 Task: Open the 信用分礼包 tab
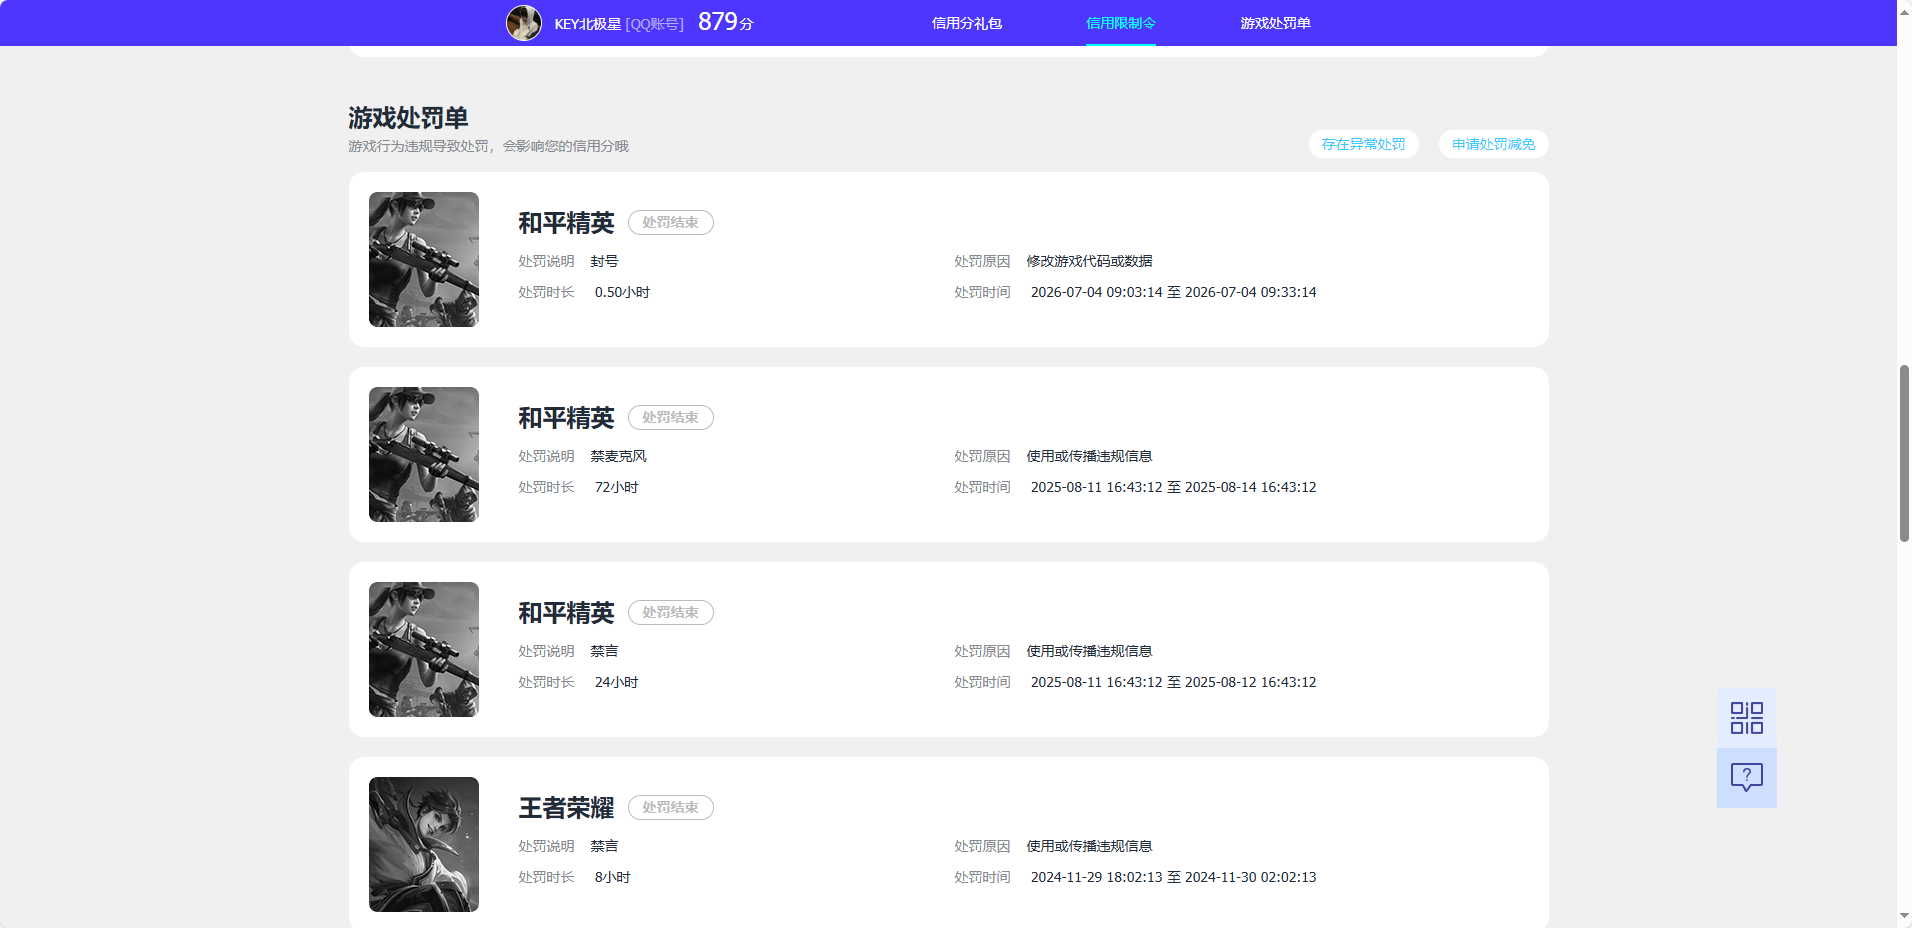pos(966,23)
